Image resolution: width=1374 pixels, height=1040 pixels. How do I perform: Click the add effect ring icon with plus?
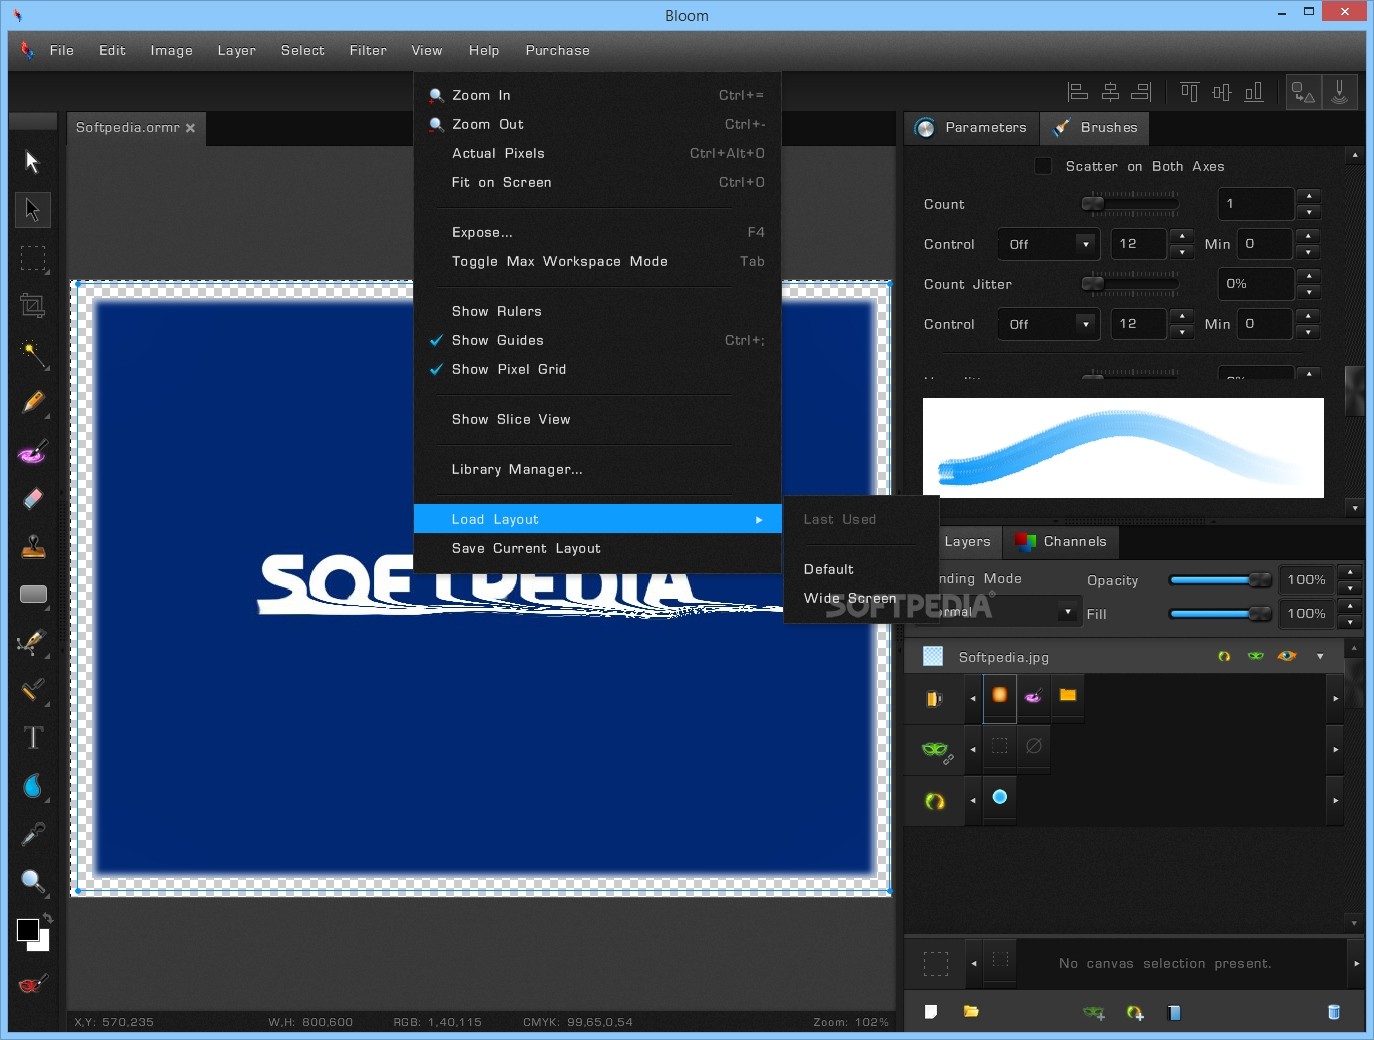[1135, 1013]
